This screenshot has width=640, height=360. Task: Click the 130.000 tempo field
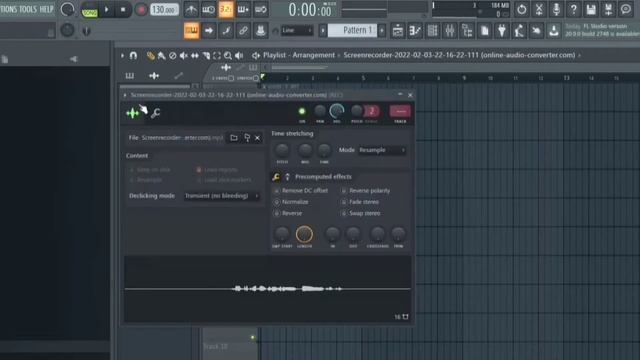pyautogui.click(x=164, y=9)
